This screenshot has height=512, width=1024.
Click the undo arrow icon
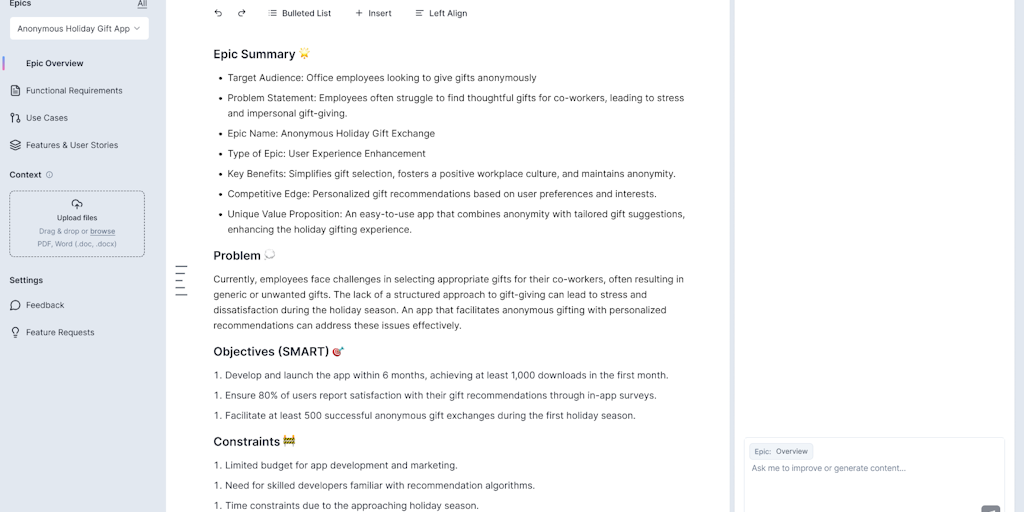(218, 13)
